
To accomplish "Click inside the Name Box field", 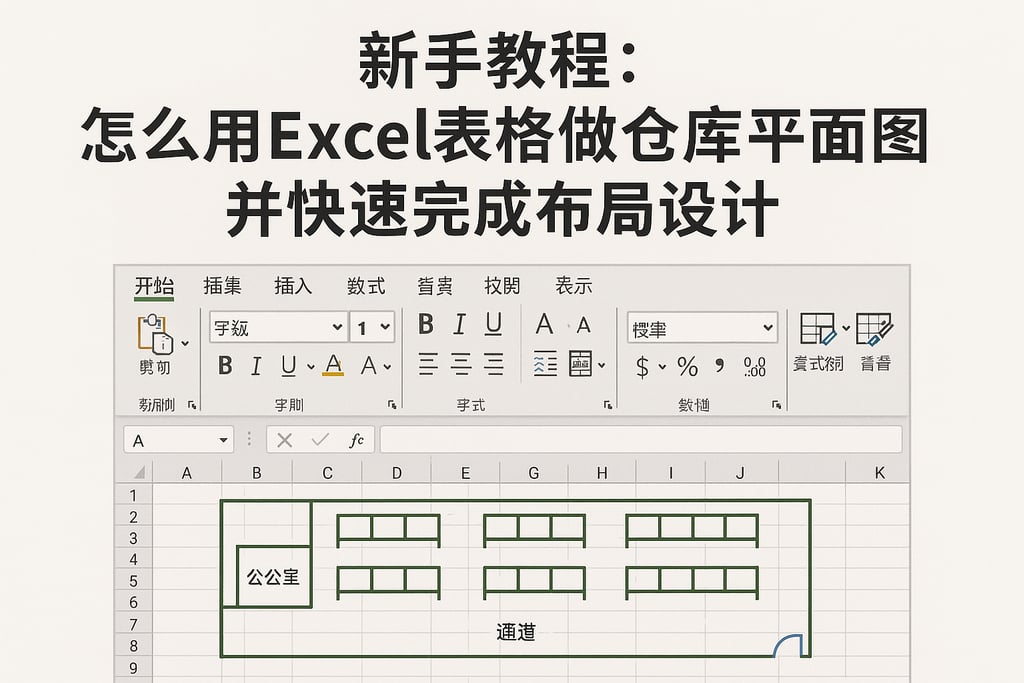I will tap(170, 439).
